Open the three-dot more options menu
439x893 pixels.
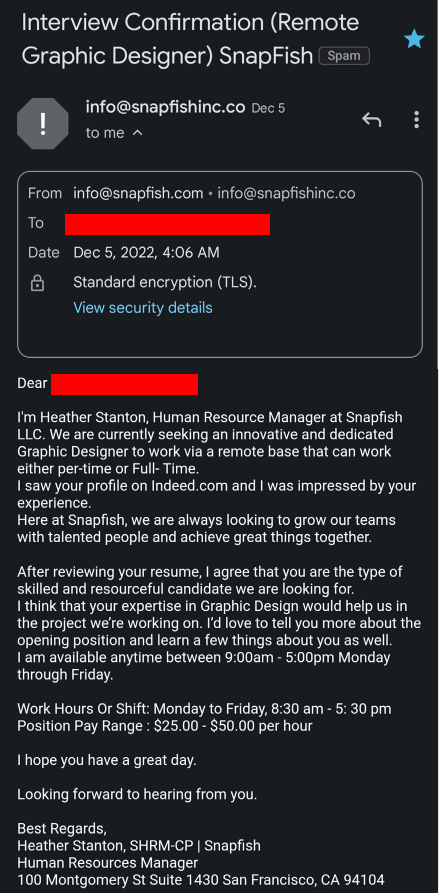point(417,120)
